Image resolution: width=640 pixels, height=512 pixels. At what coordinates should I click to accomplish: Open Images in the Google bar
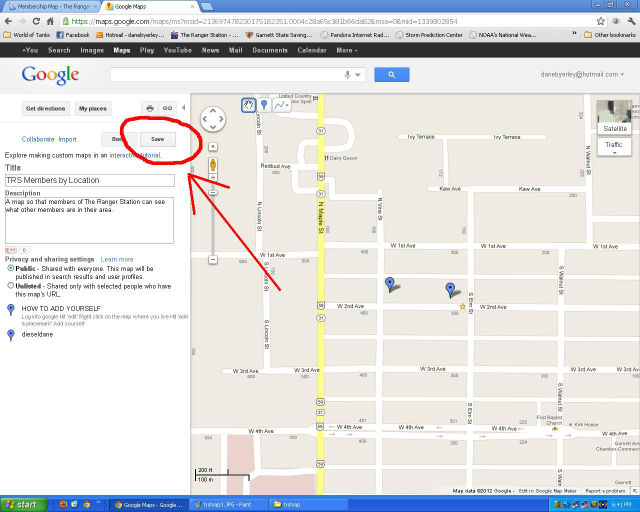click(92, 50)
